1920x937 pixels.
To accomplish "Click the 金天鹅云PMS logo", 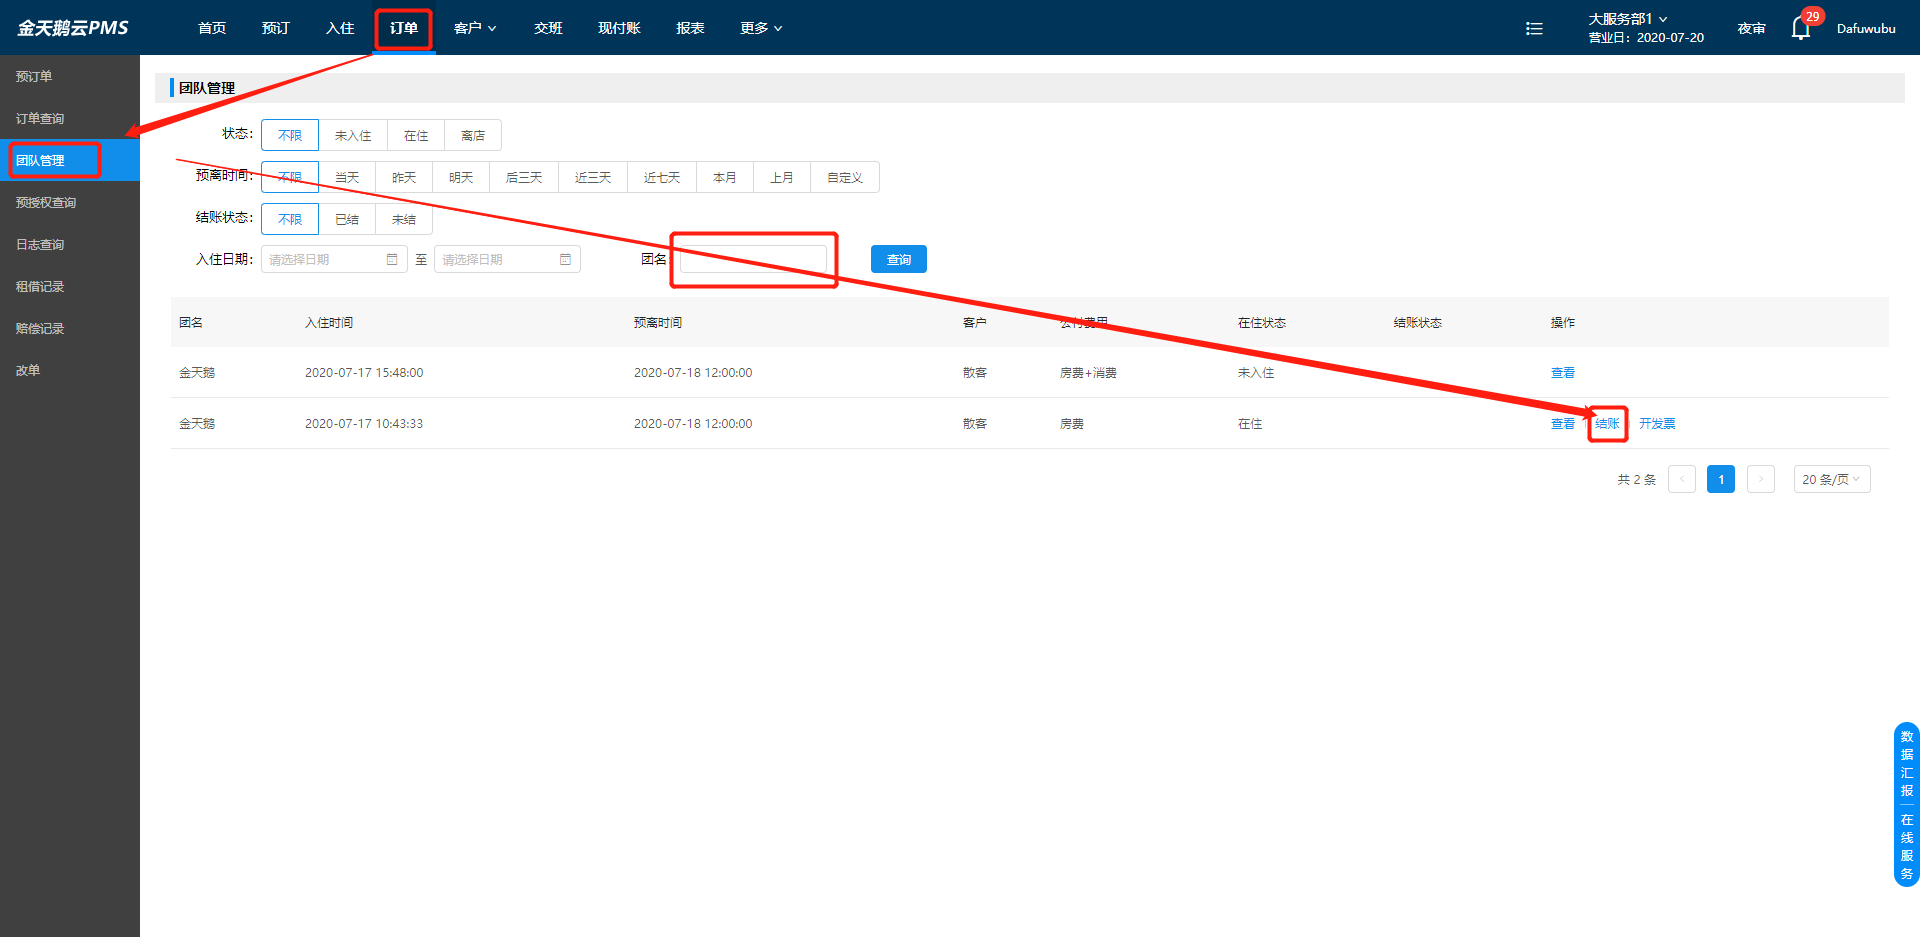I will pos(73,28).
